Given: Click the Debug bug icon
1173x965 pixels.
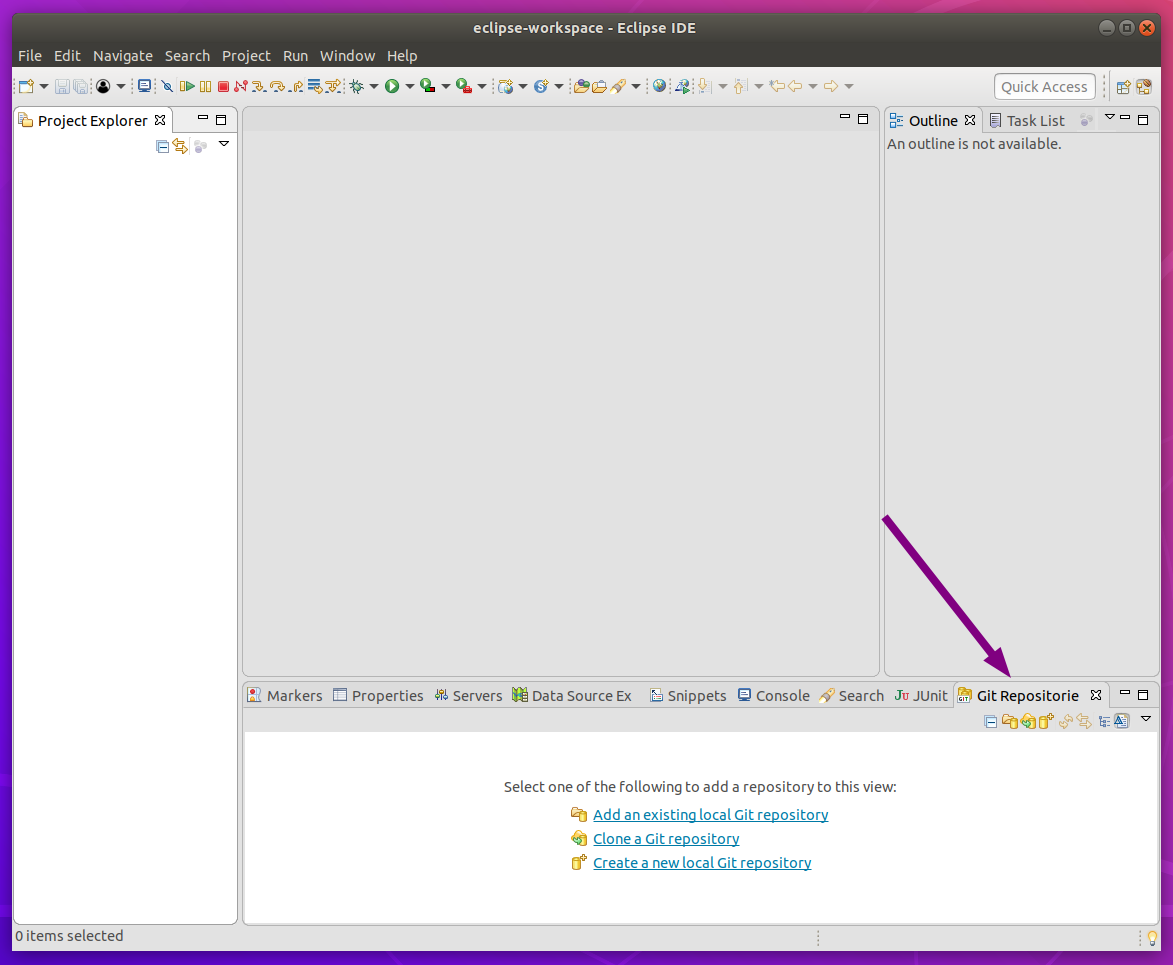Looking at the screenshot, I should pyautogui.click(x=357, y=86).
